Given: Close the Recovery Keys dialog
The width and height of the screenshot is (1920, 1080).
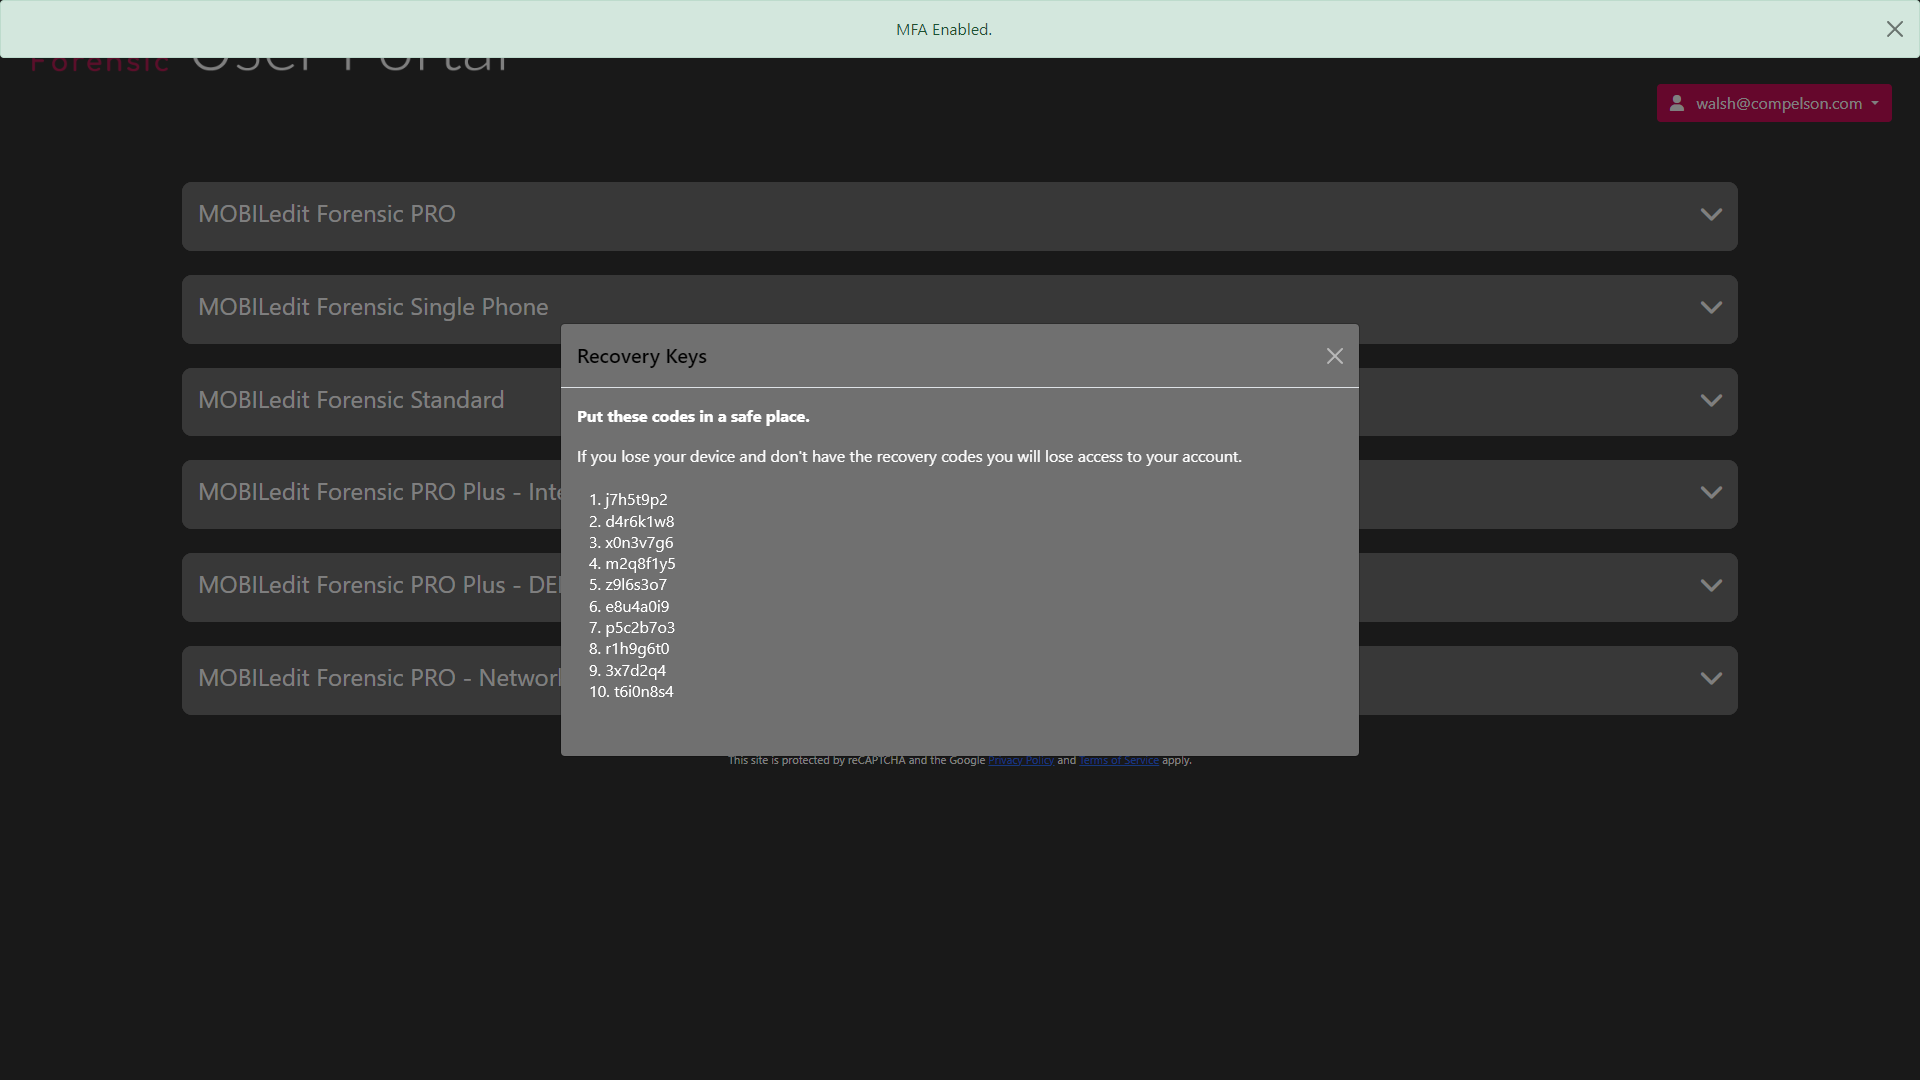Looking at the screenshot, I should click(1334, 356).
